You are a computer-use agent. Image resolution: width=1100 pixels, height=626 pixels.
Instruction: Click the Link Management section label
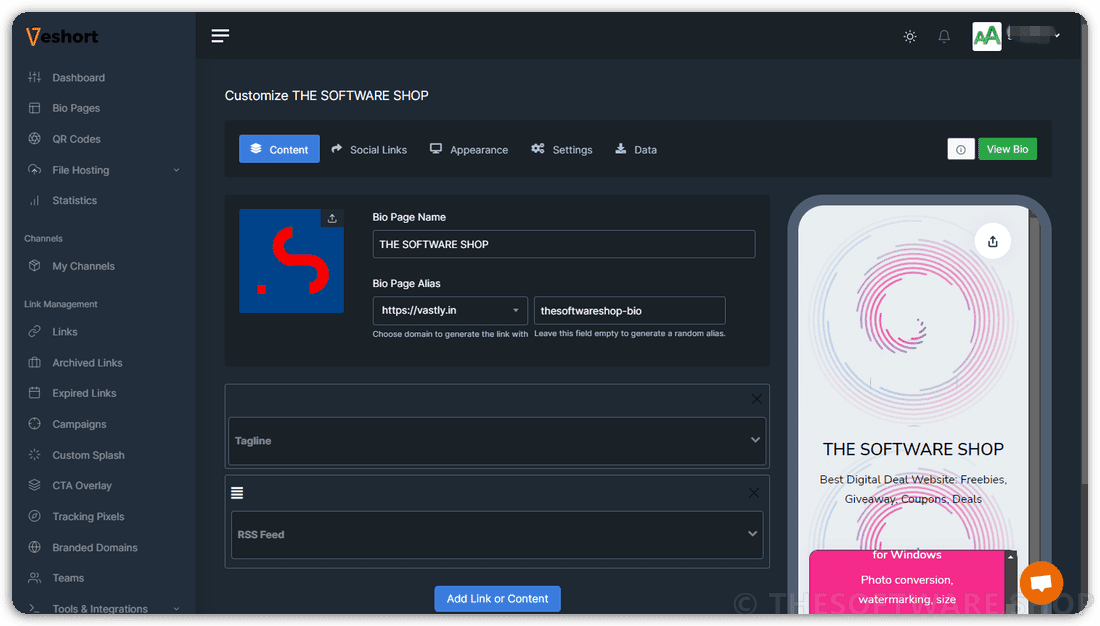click(x=61, y=304)
